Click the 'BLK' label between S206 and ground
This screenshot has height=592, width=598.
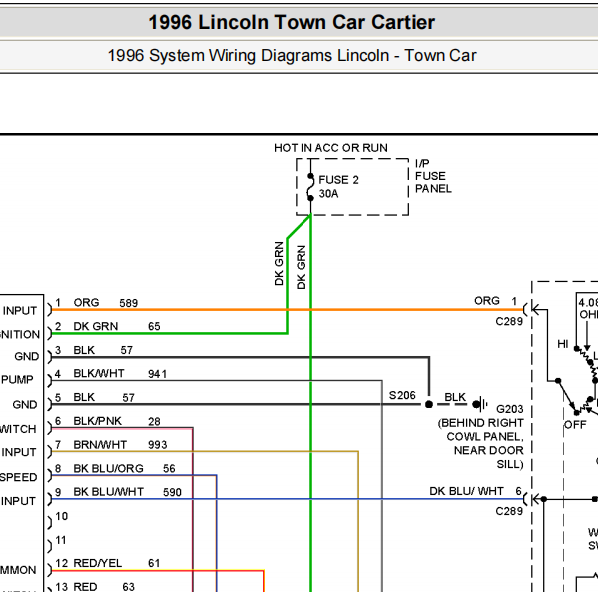[x=455, y=397]
